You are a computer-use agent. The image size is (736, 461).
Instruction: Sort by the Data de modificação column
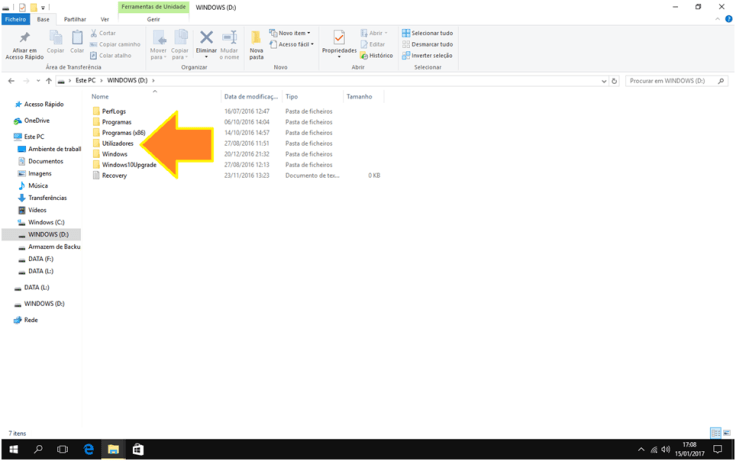coord(250,97)
